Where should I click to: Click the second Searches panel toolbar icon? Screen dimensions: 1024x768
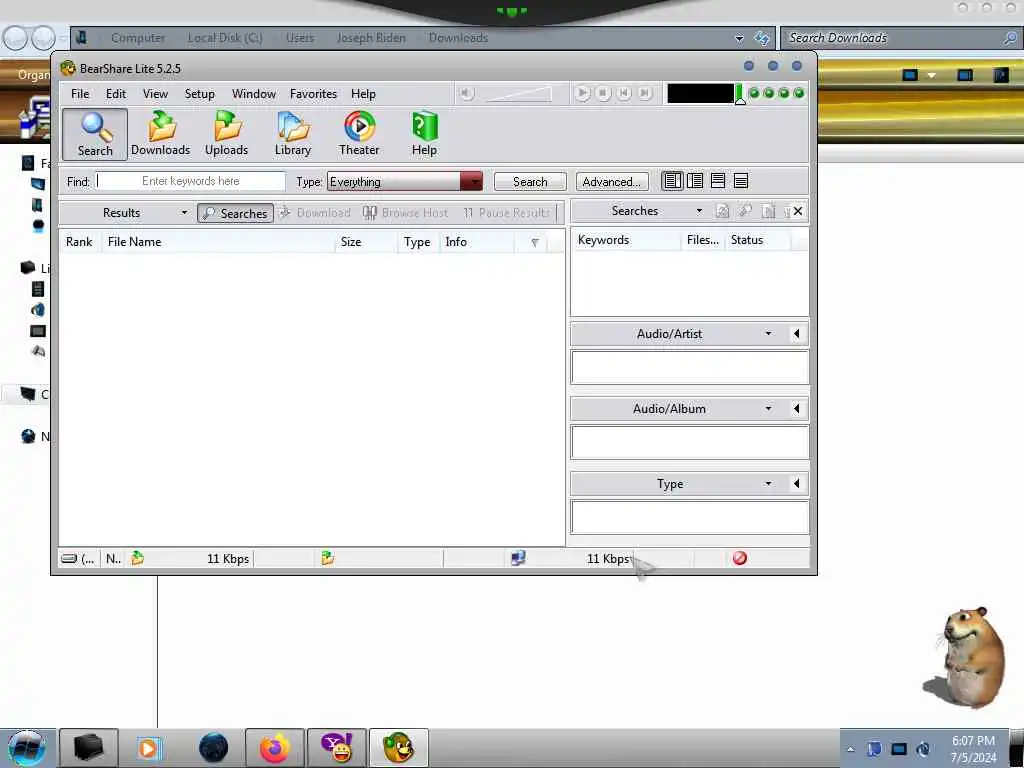(745, 211)
